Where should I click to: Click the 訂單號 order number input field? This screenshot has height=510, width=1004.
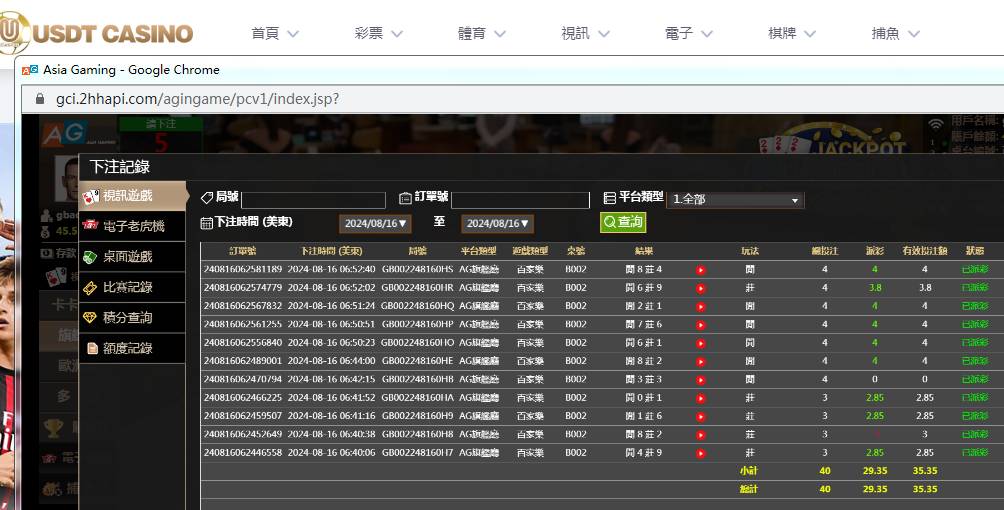[520, 200]
